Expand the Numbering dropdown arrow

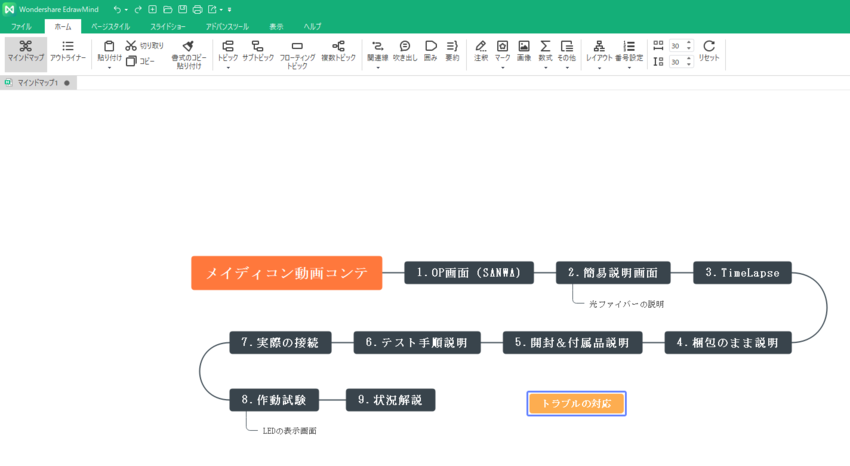629,68
